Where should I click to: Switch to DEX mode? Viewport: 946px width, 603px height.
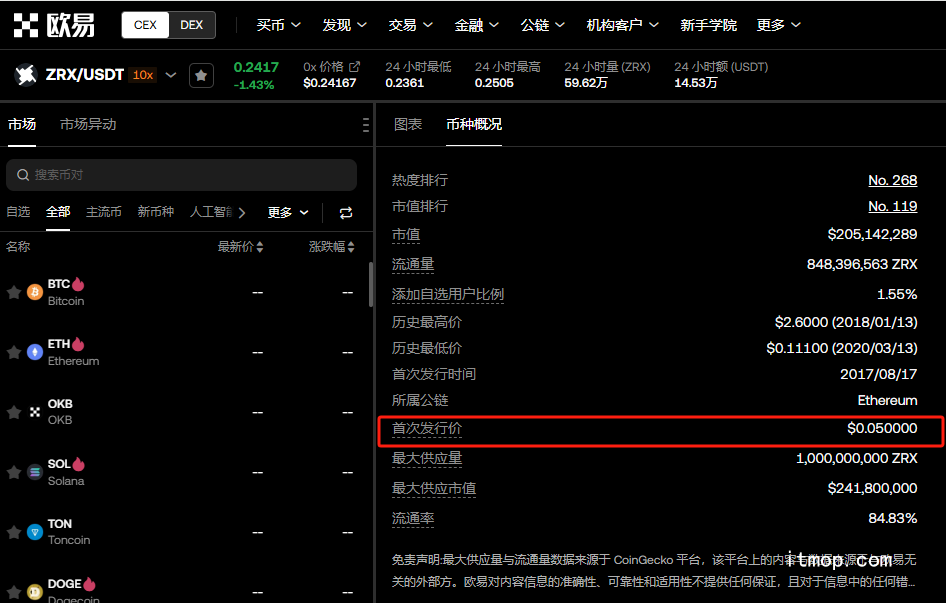(192, 25)
